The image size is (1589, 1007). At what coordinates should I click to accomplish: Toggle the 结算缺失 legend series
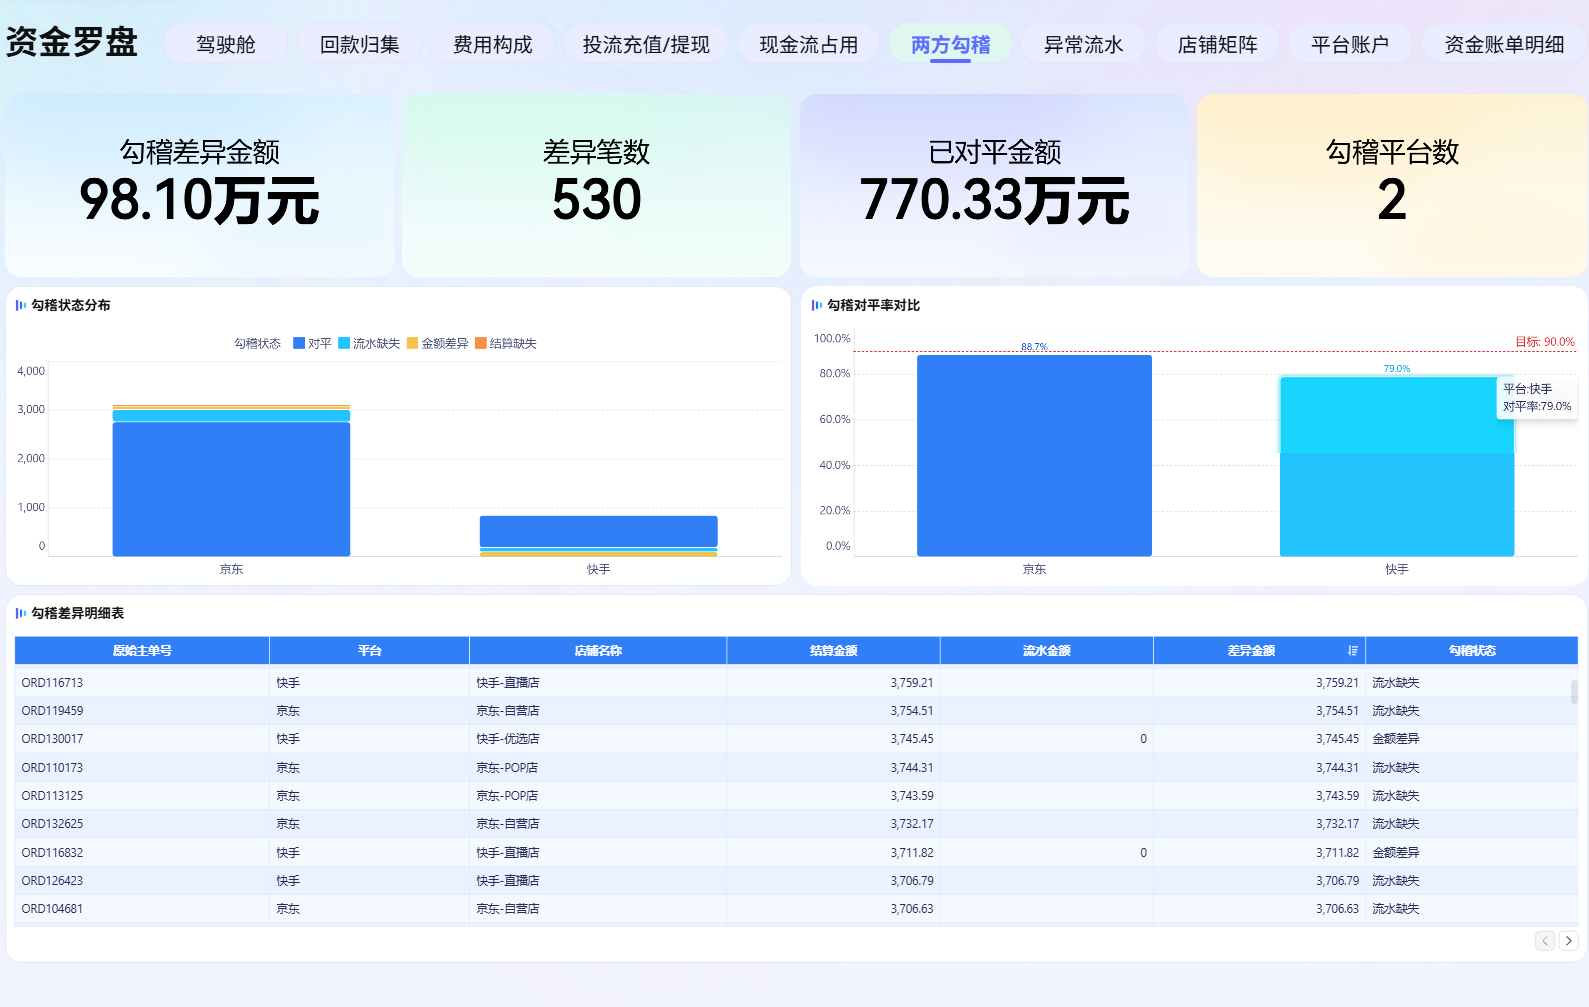point(506,343)
